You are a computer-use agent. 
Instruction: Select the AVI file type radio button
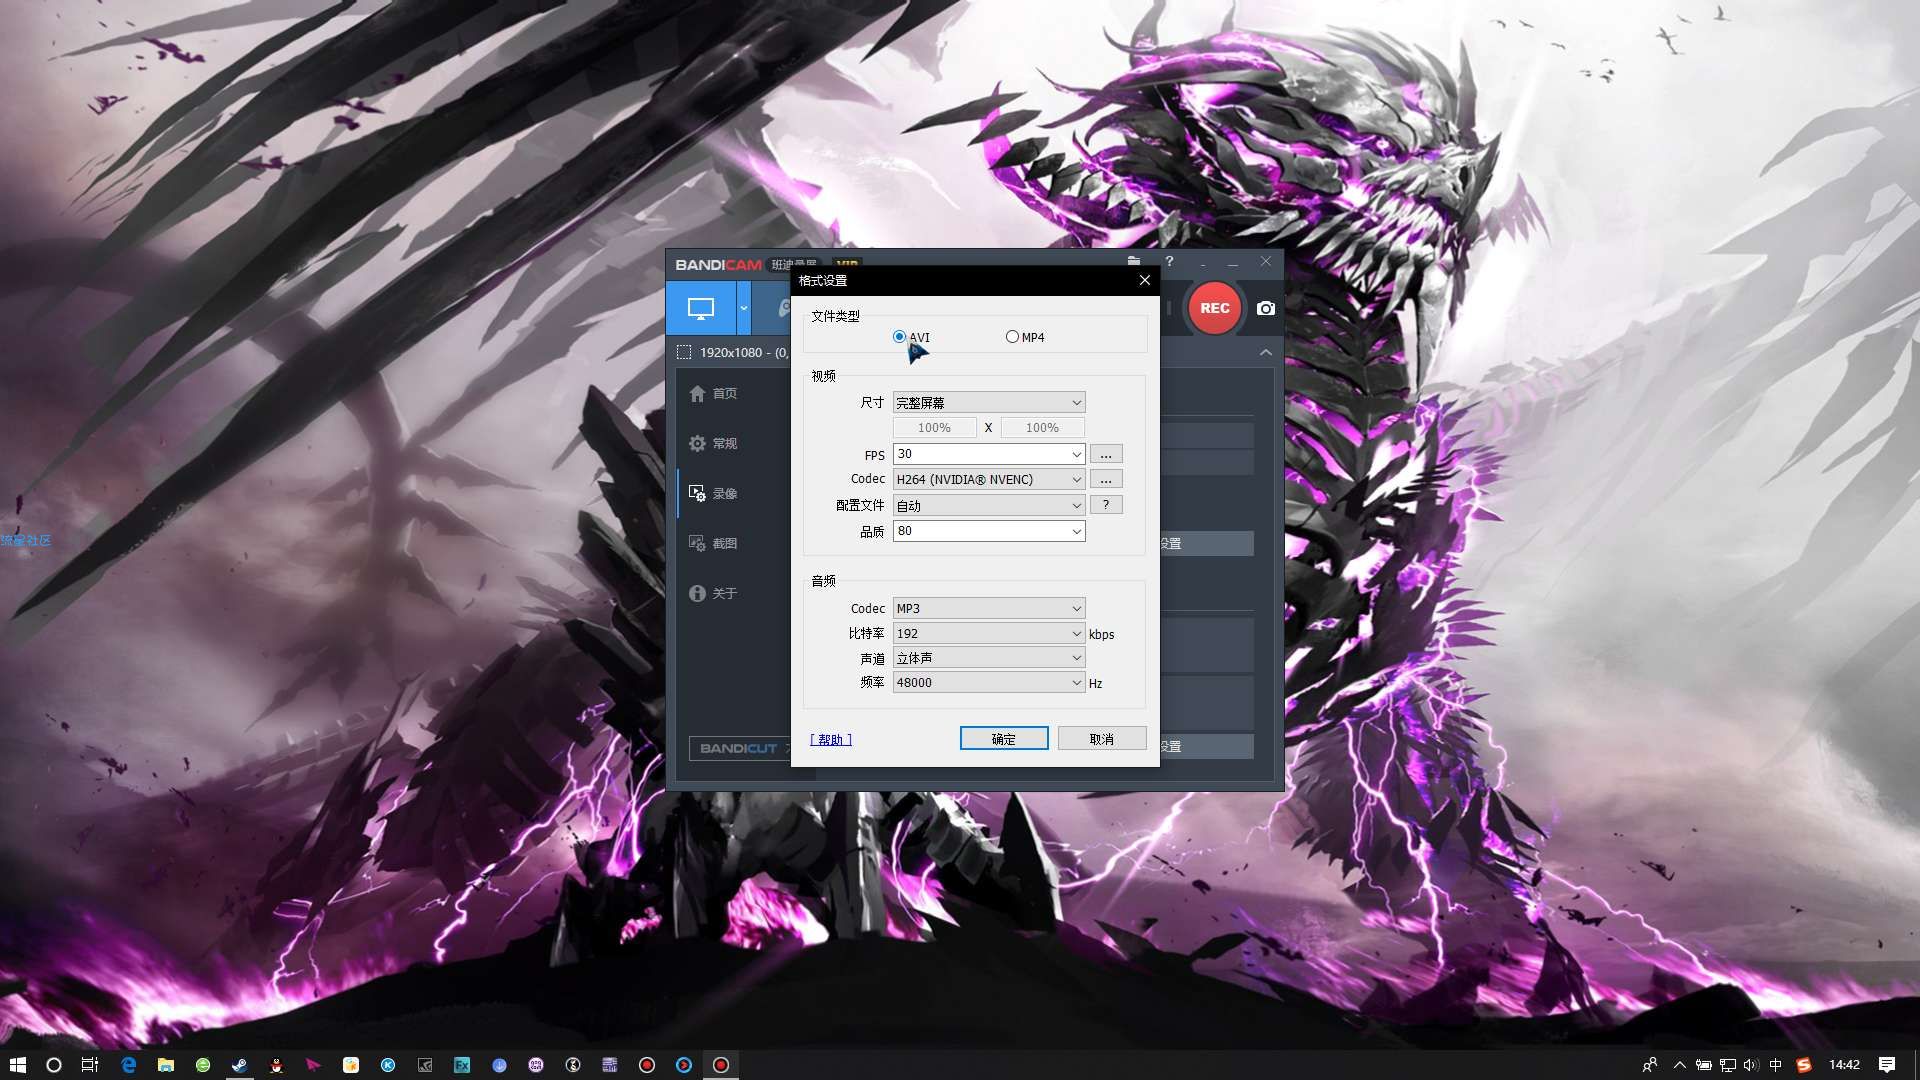pos(899,337)
